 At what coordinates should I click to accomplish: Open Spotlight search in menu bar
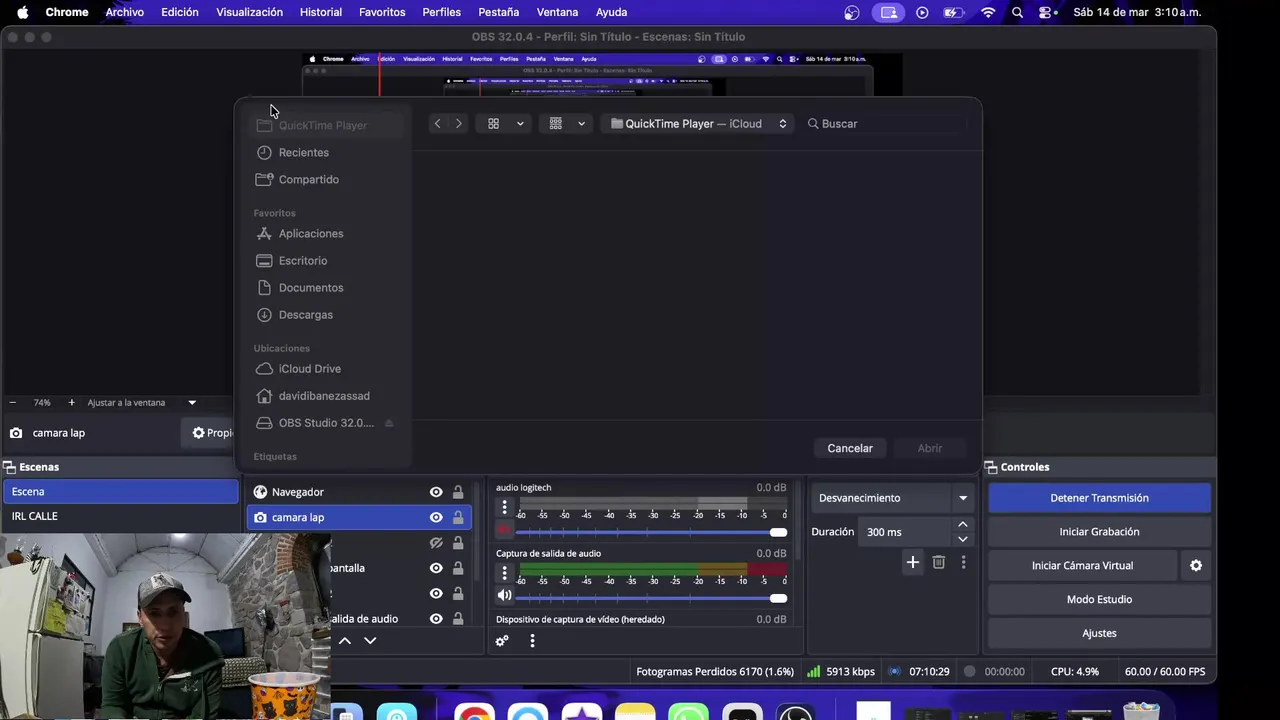[x=1017, y=12]
